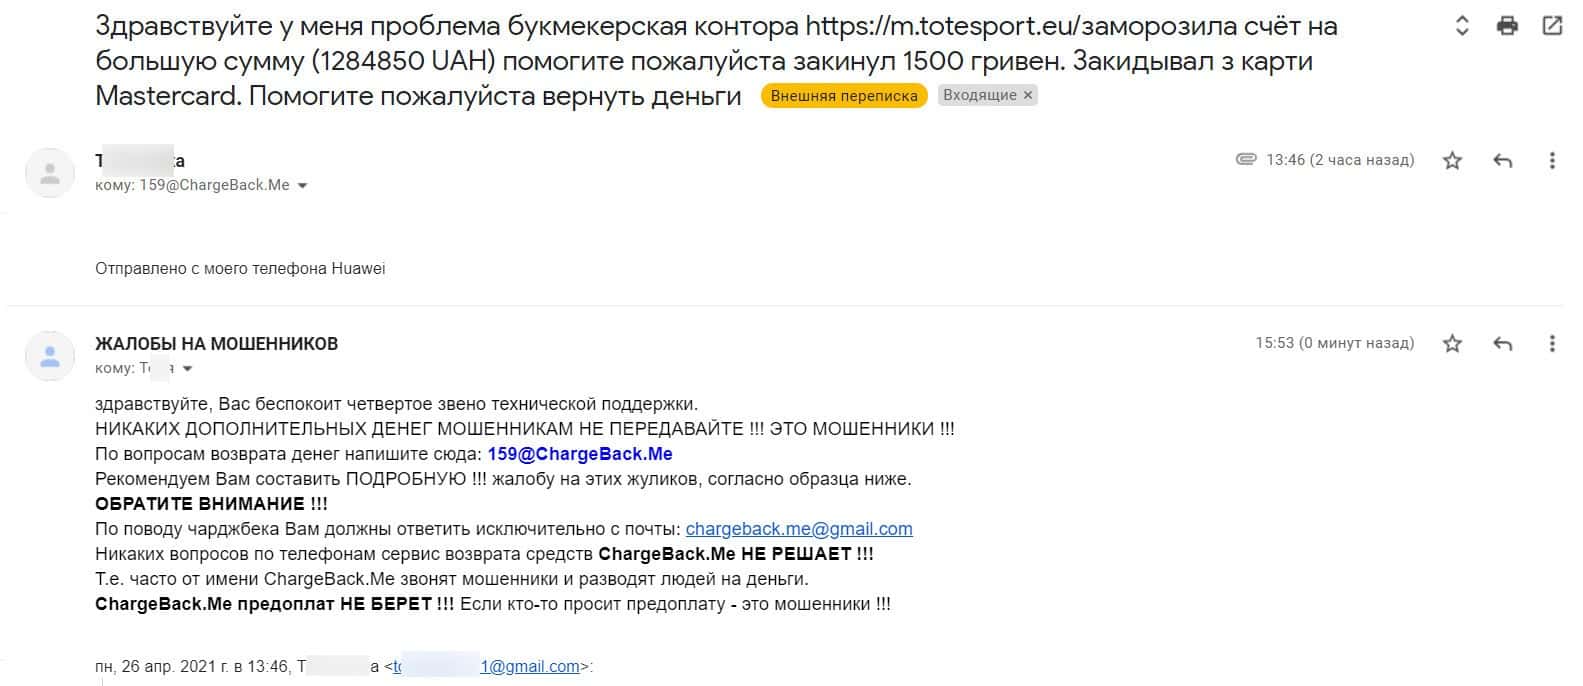Click the blue 159@ChargeBack.Me address
1583x686 pixels.
point(580,454)
